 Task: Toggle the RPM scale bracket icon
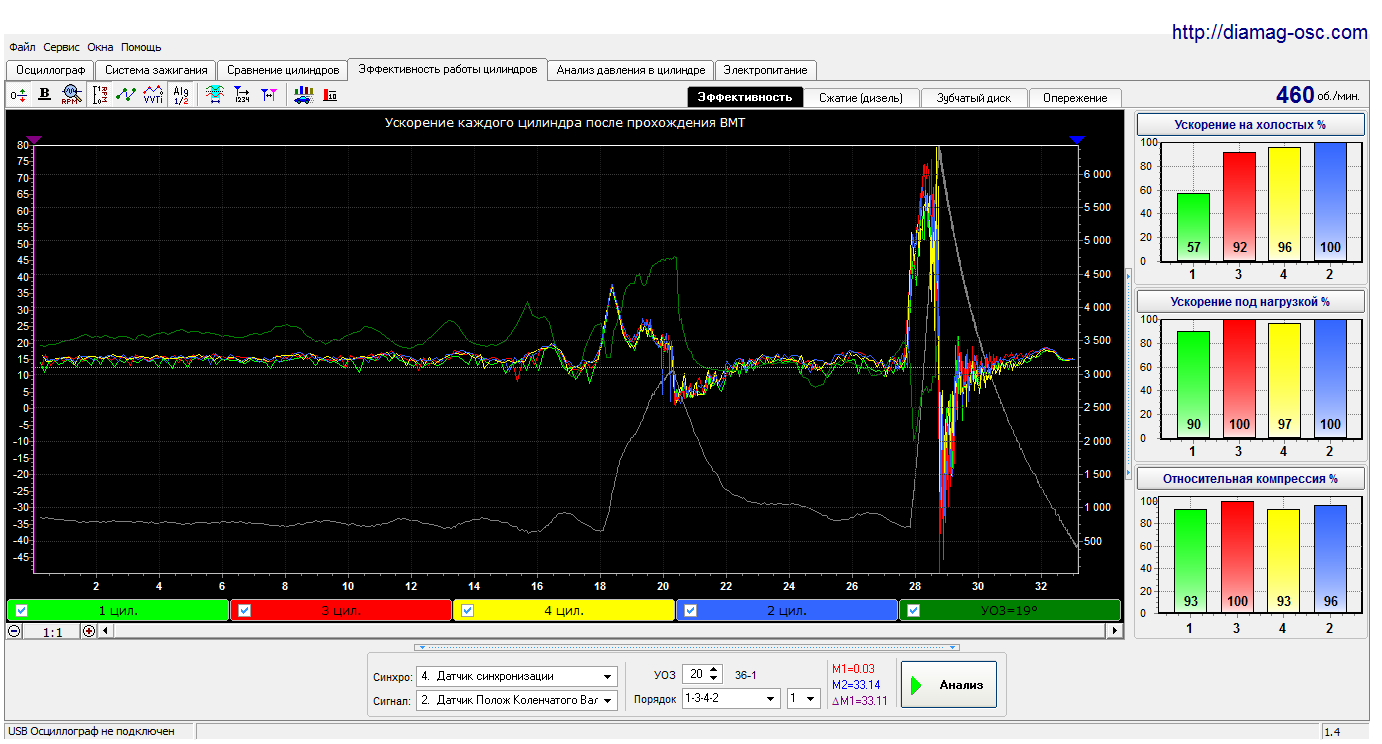100,95
